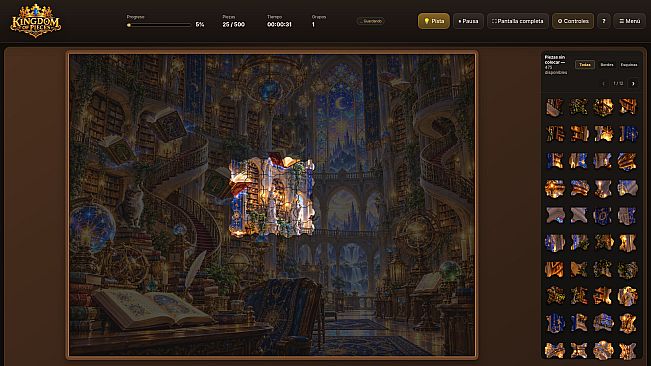This screenshot has width=651, height=366.
Task: Switch to Pantalla completa mode
Action: click(518, 21)
